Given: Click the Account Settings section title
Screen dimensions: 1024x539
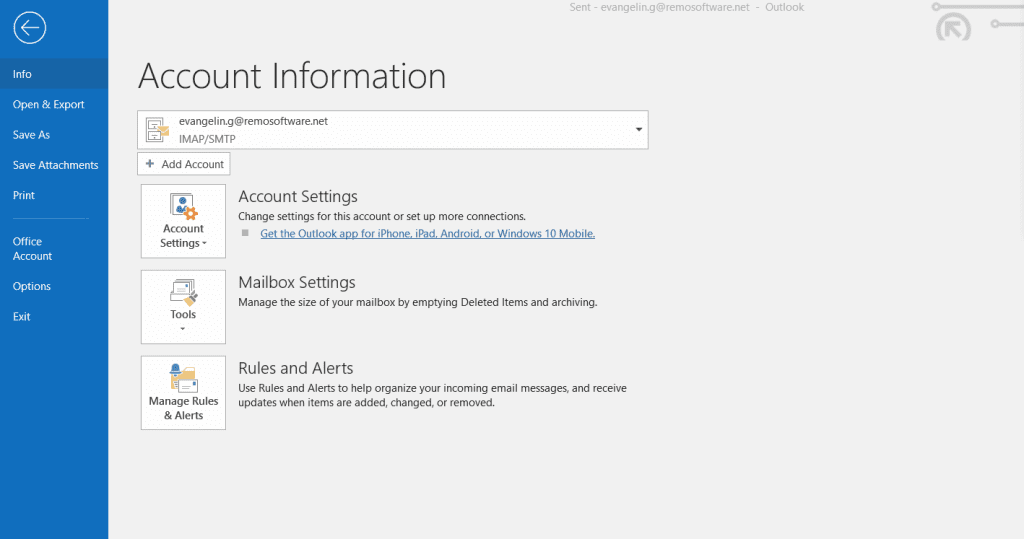Looking at the screenshot, I should [298, 196].
